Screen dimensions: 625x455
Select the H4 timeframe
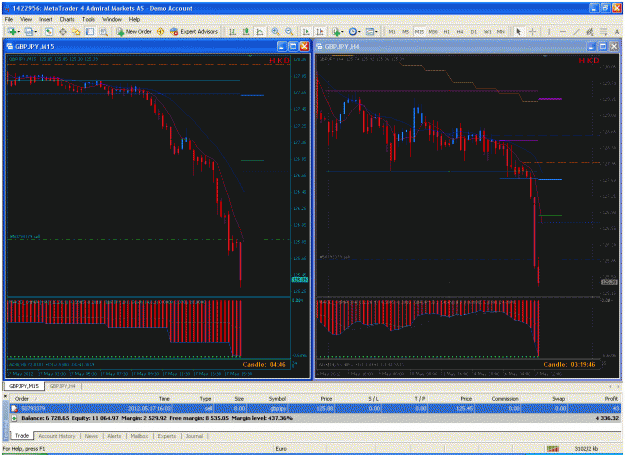click(460, 31)
